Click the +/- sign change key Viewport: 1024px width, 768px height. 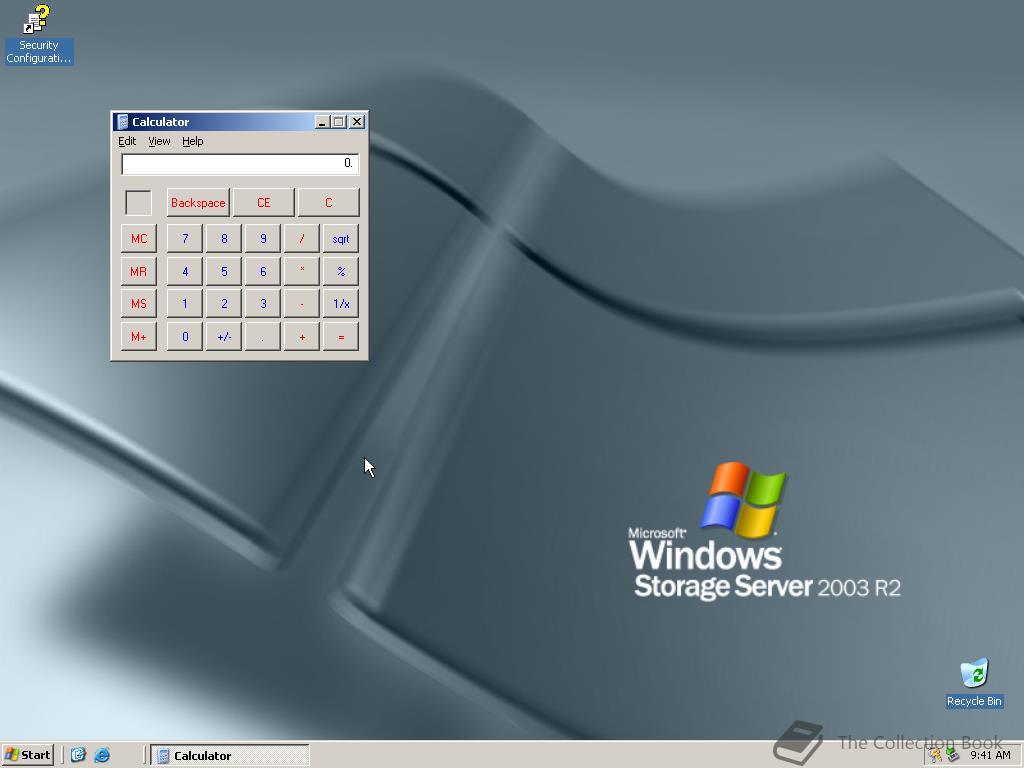(x=224, y=337)
